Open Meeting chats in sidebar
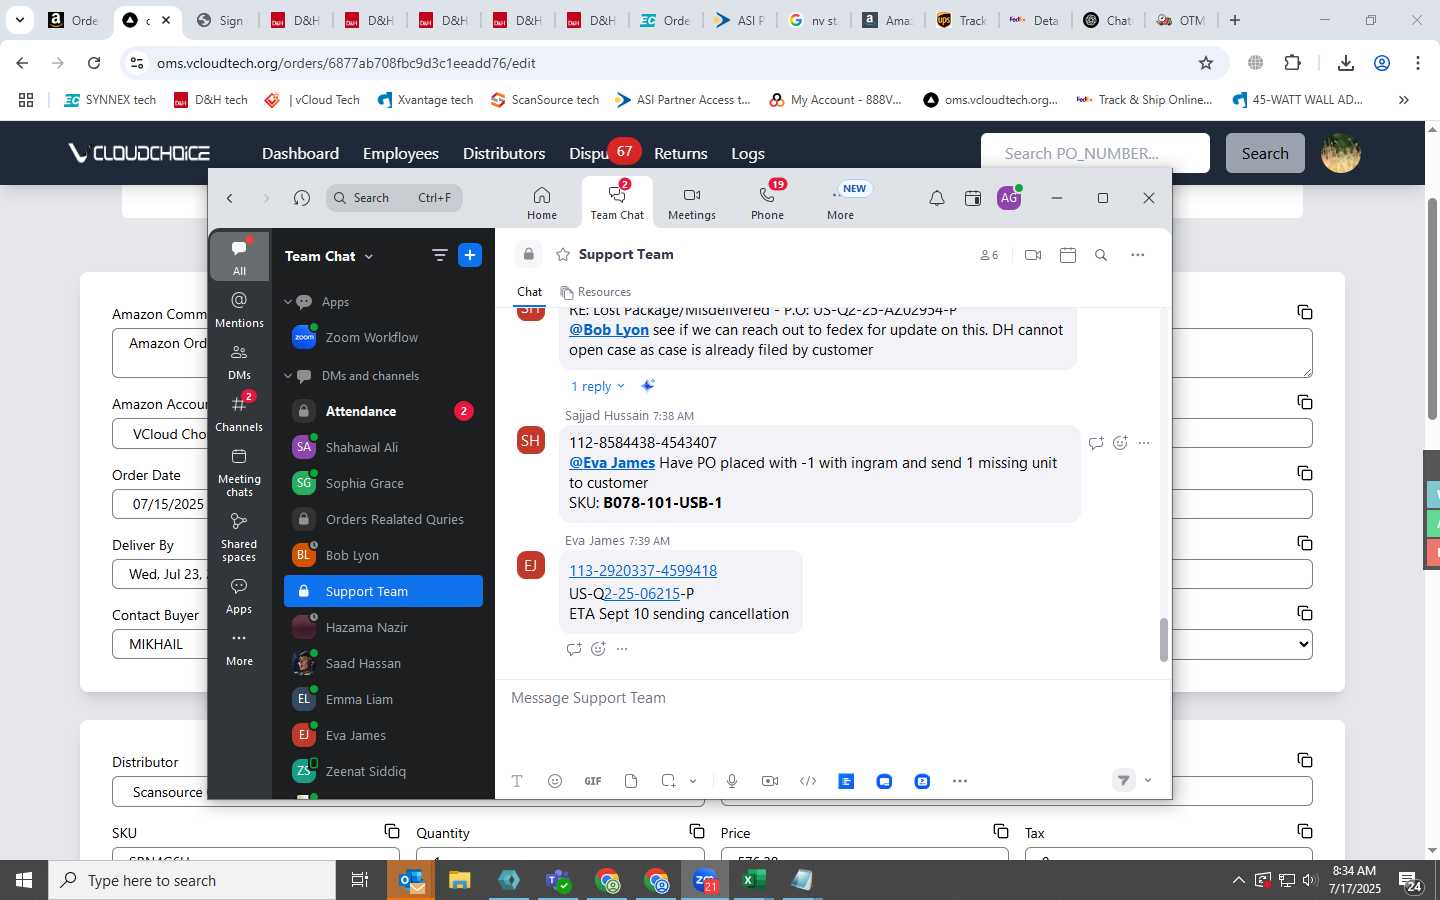1440x900 pixels. (239, 472)
